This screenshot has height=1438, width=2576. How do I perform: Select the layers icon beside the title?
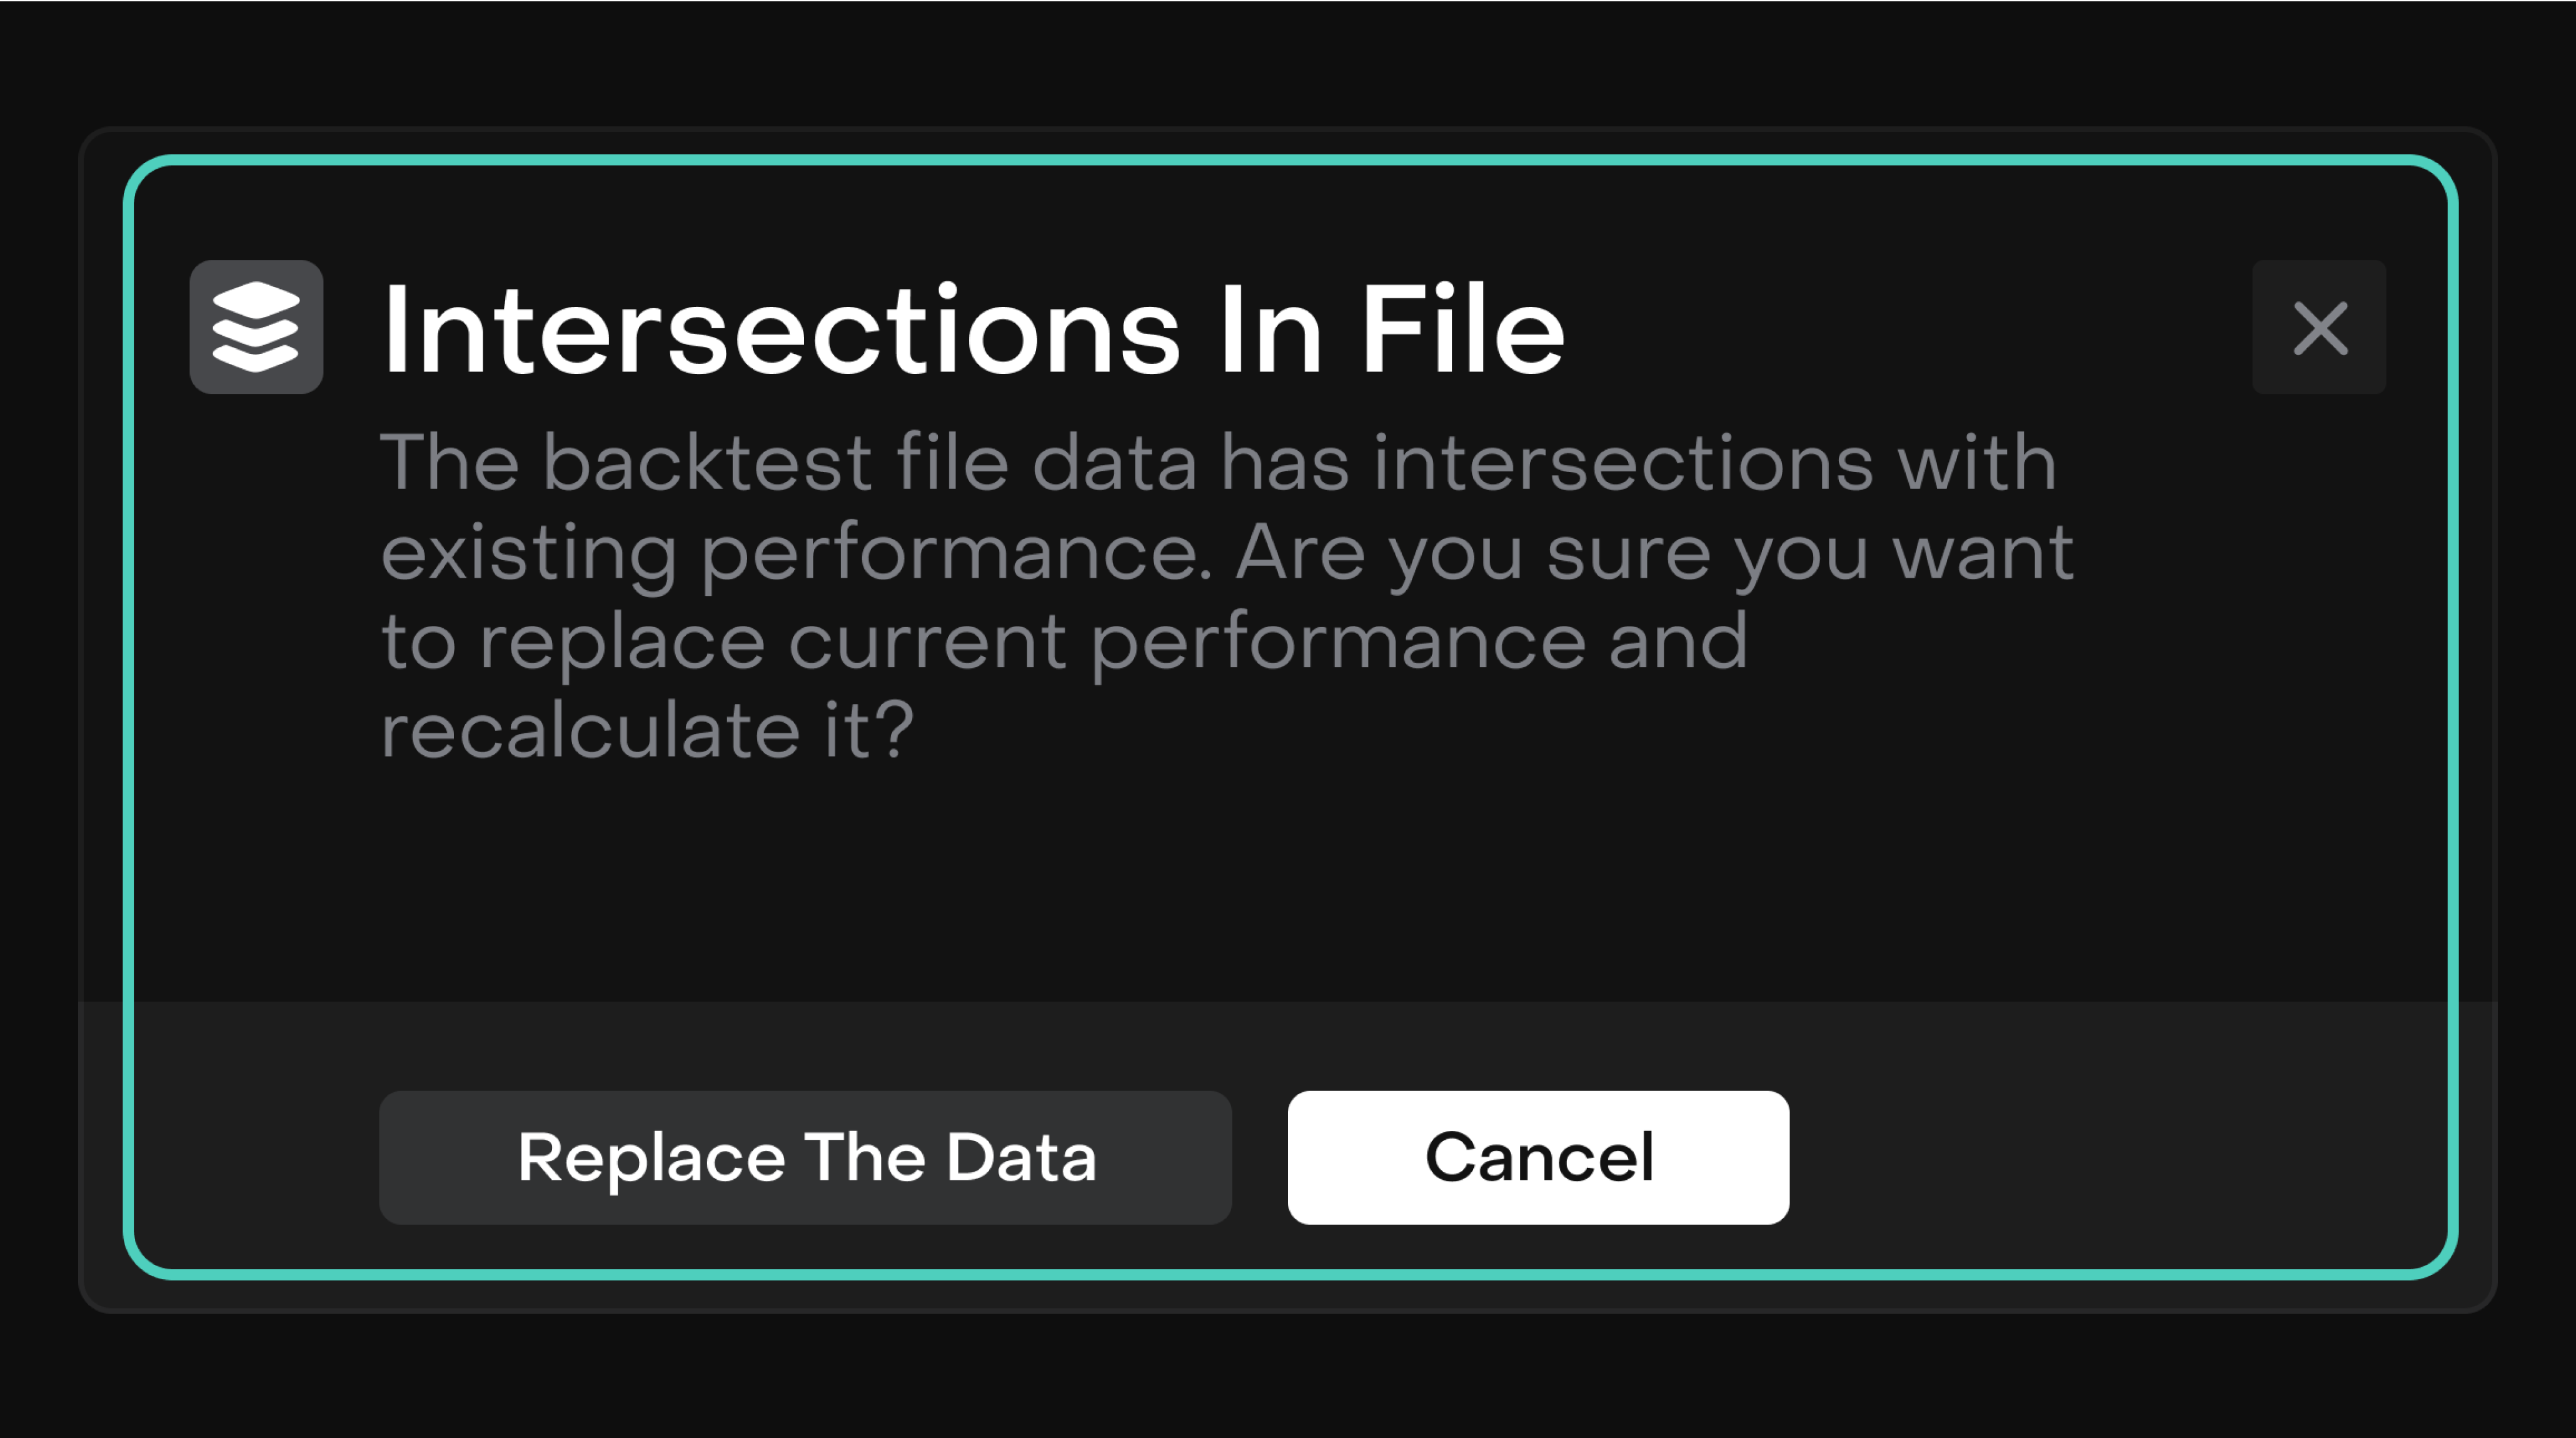[x=256, y=327]
